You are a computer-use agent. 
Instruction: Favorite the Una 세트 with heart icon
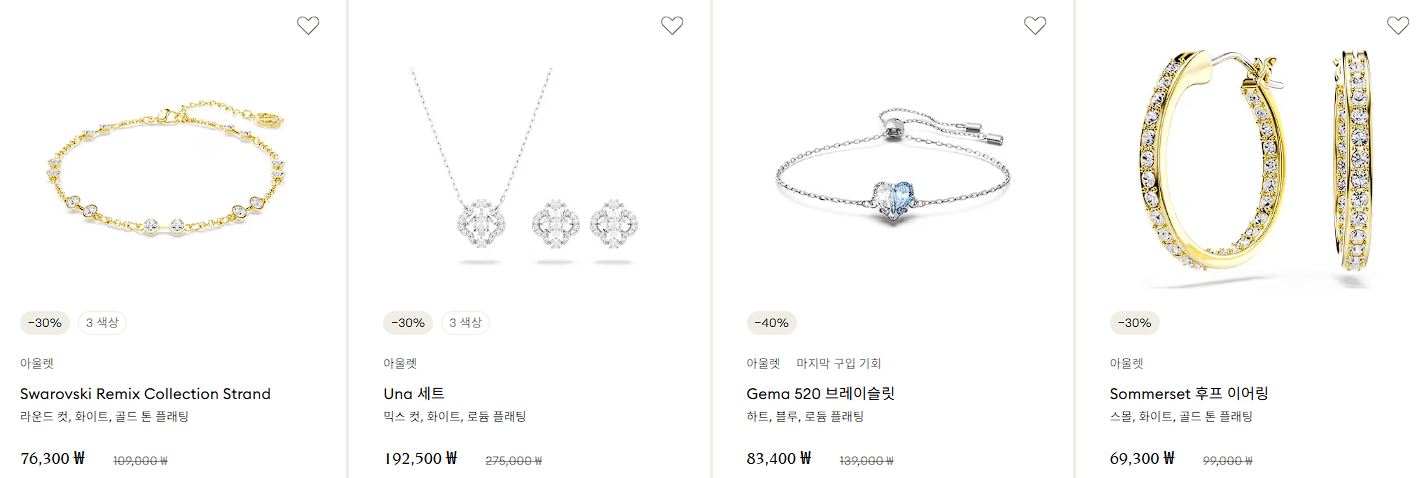point(672,26)
